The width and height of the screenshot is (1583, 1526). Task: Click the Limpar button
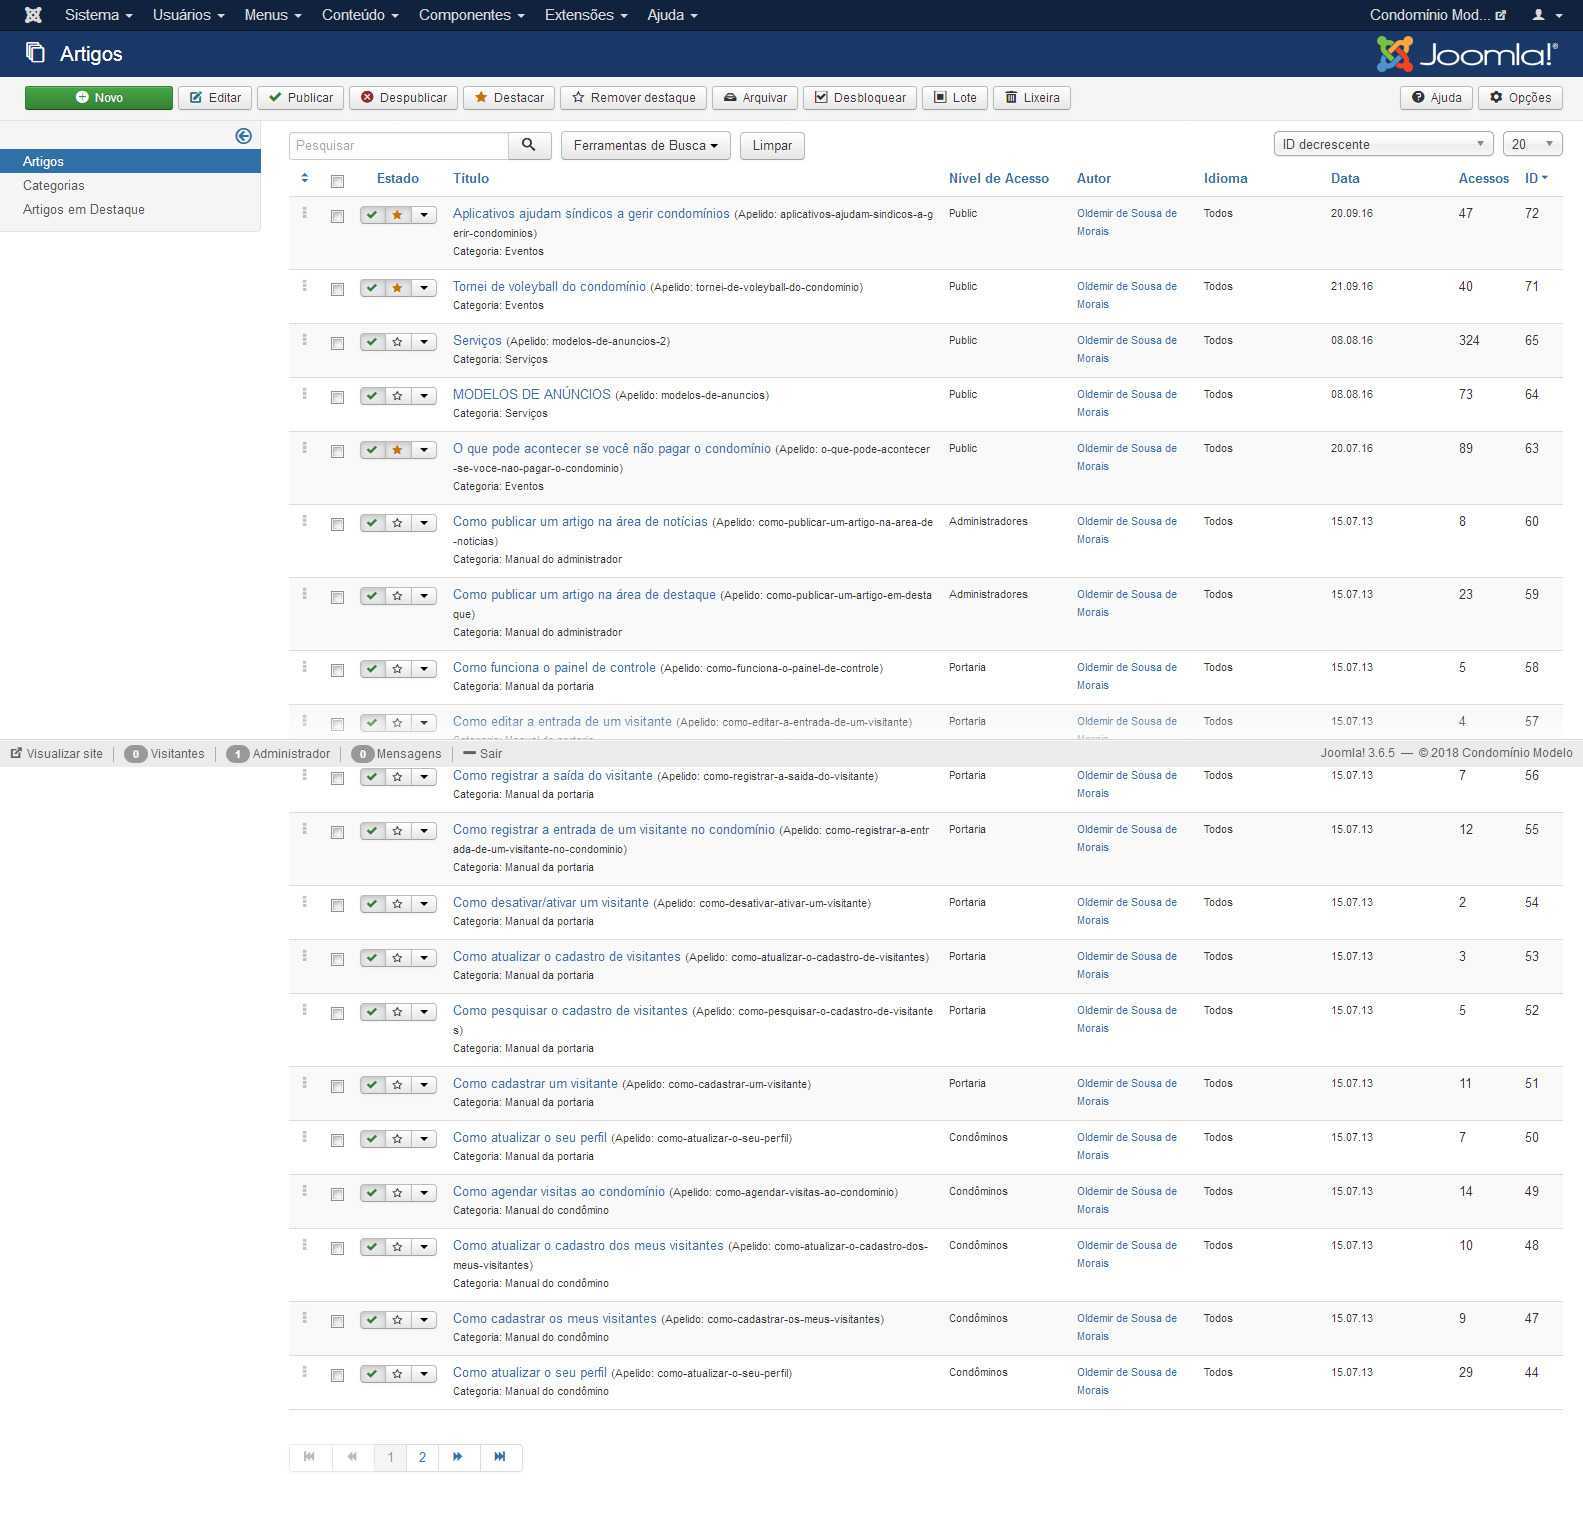772,145
